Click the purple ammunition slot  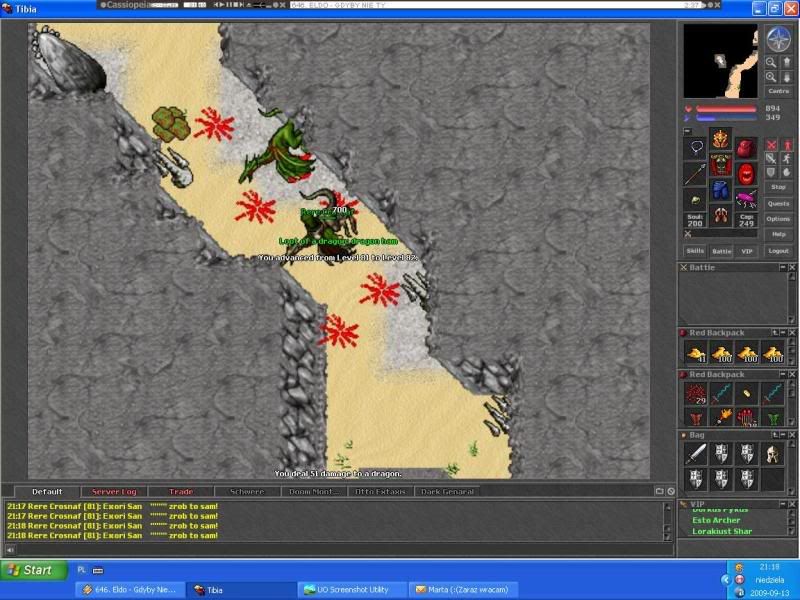(x=746, y=200)
